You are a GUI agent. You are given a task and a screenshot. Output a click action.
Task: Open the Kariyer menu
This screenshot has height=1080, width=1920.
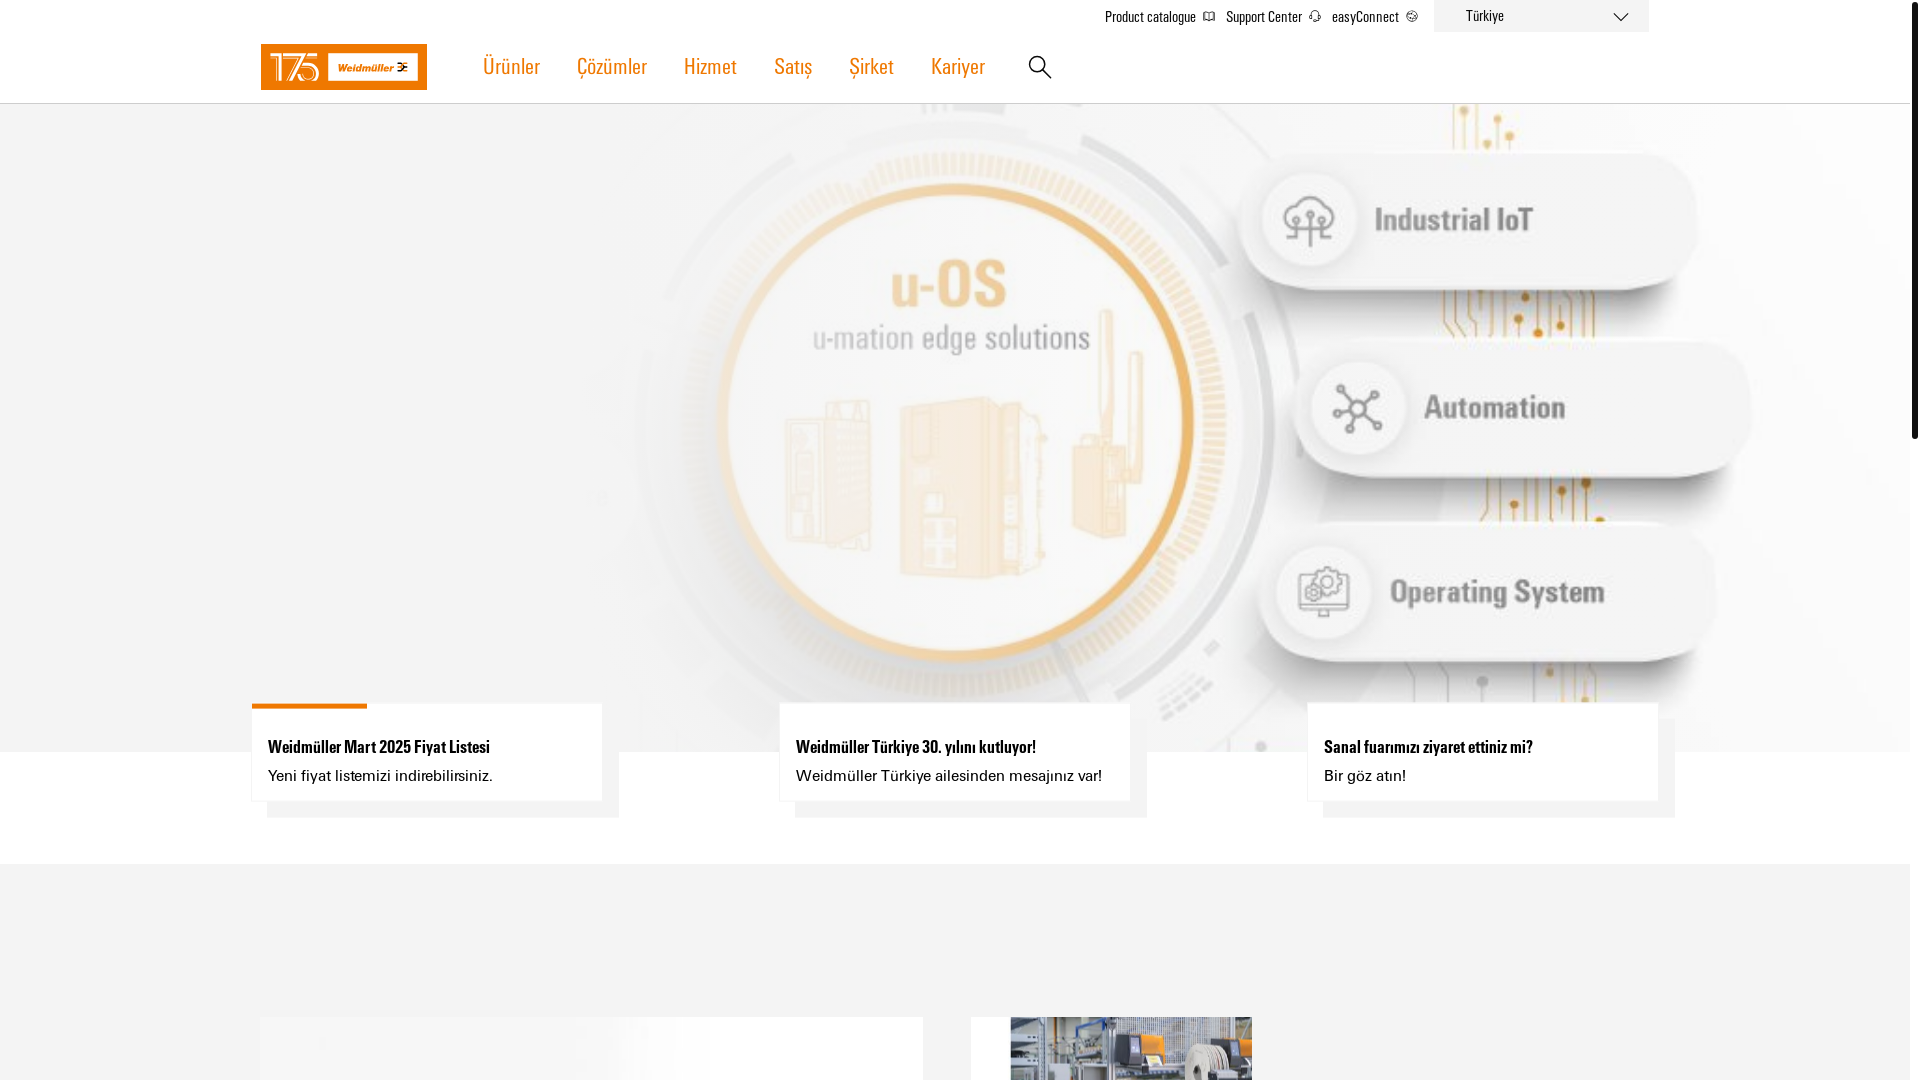[x=958, y=66]
